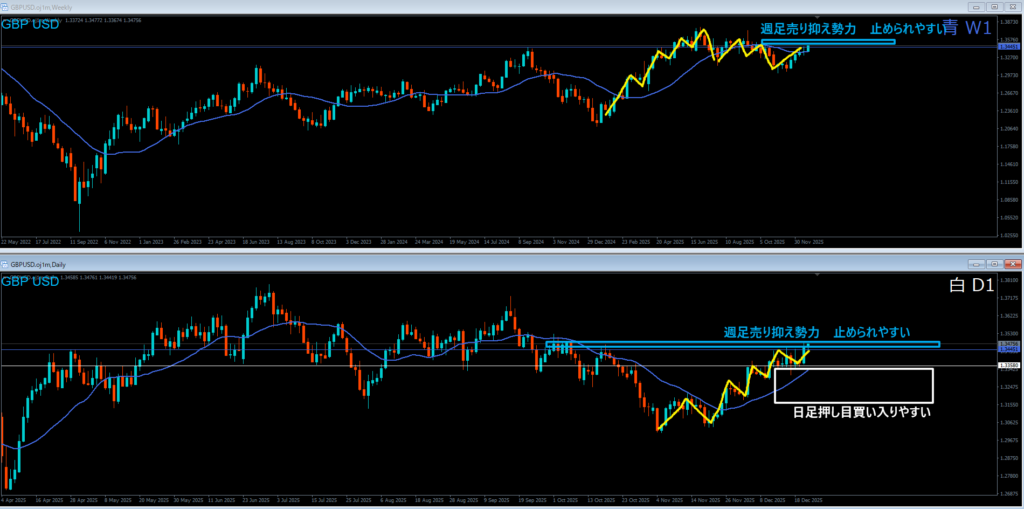The image size is (1024, 509).
Task: Click the Daily chart window's title bar icon
Action: coord(6,263)
